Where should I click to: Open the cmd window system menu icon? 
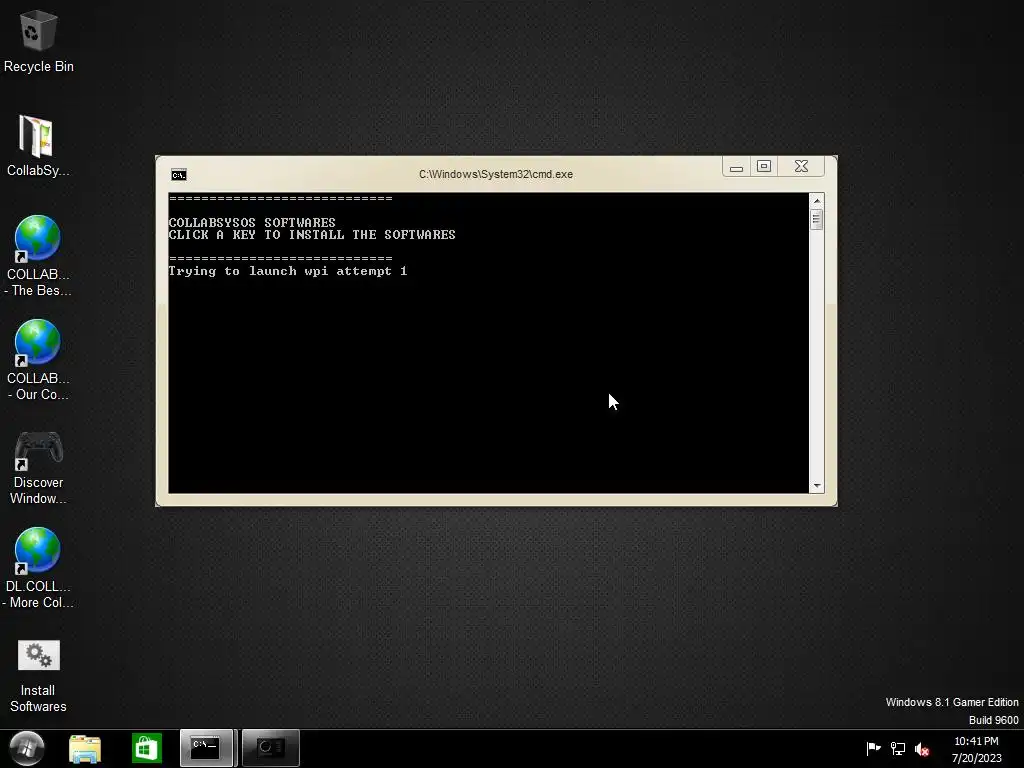(x=178, y=174)
